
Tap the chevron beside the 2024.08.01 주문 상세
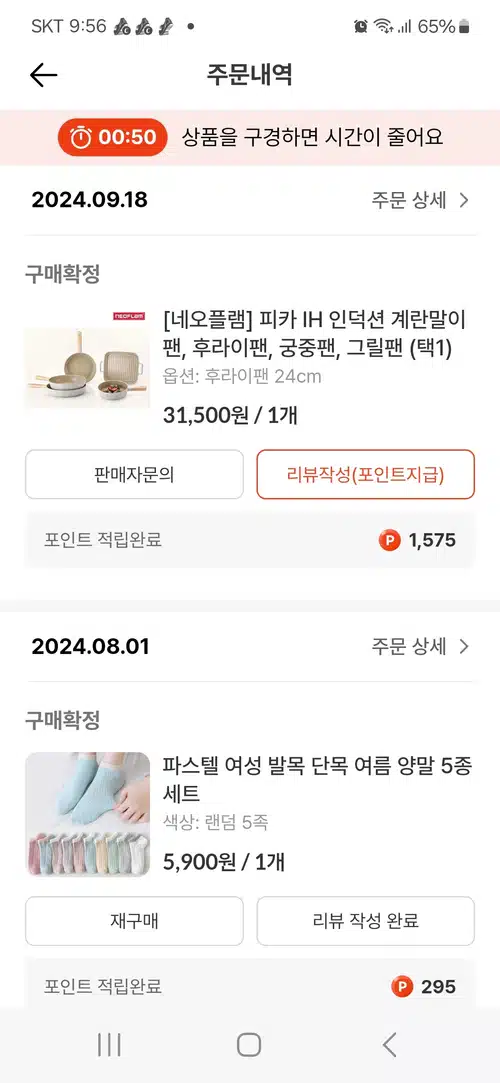click(x=464, y=646)
